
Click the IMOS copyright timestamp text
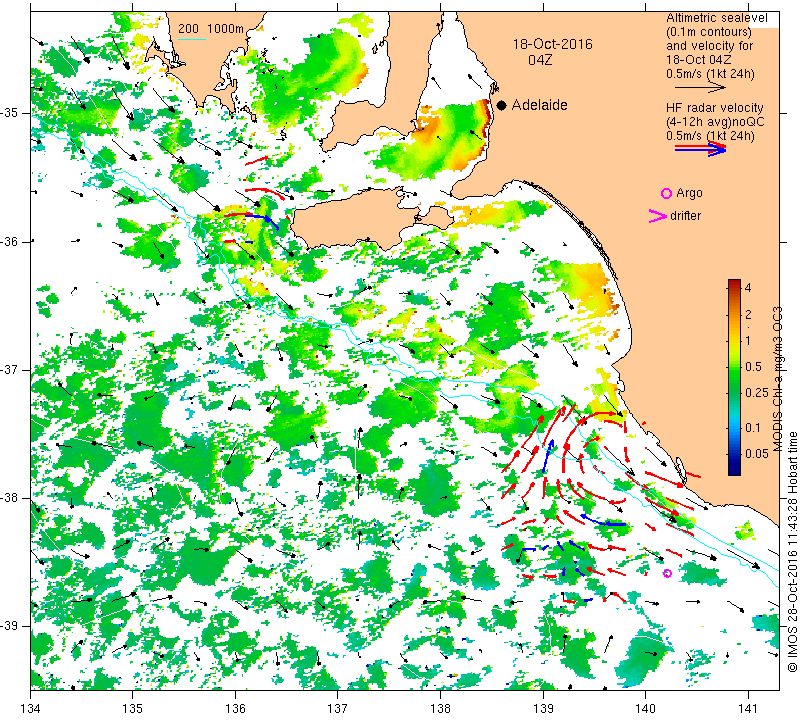[792, 552]
